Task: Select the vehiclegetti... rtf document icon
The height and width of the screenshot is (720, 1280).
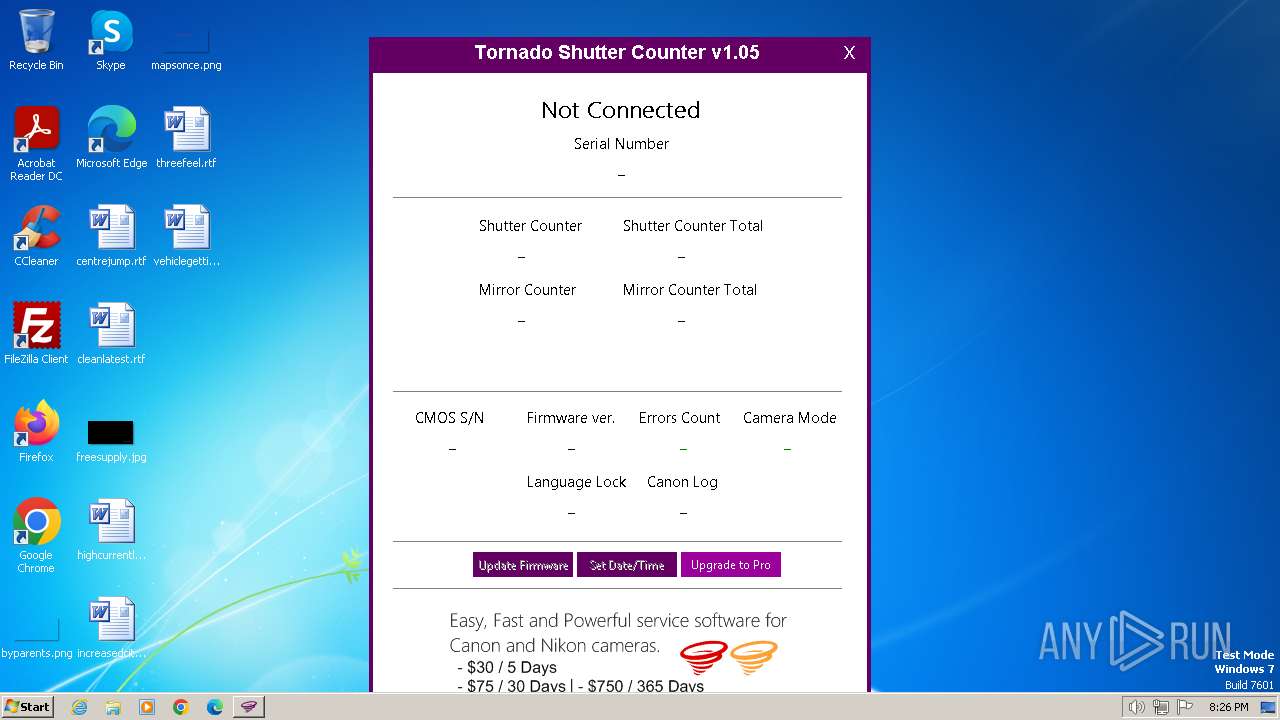Action: (x=186, y=236)
